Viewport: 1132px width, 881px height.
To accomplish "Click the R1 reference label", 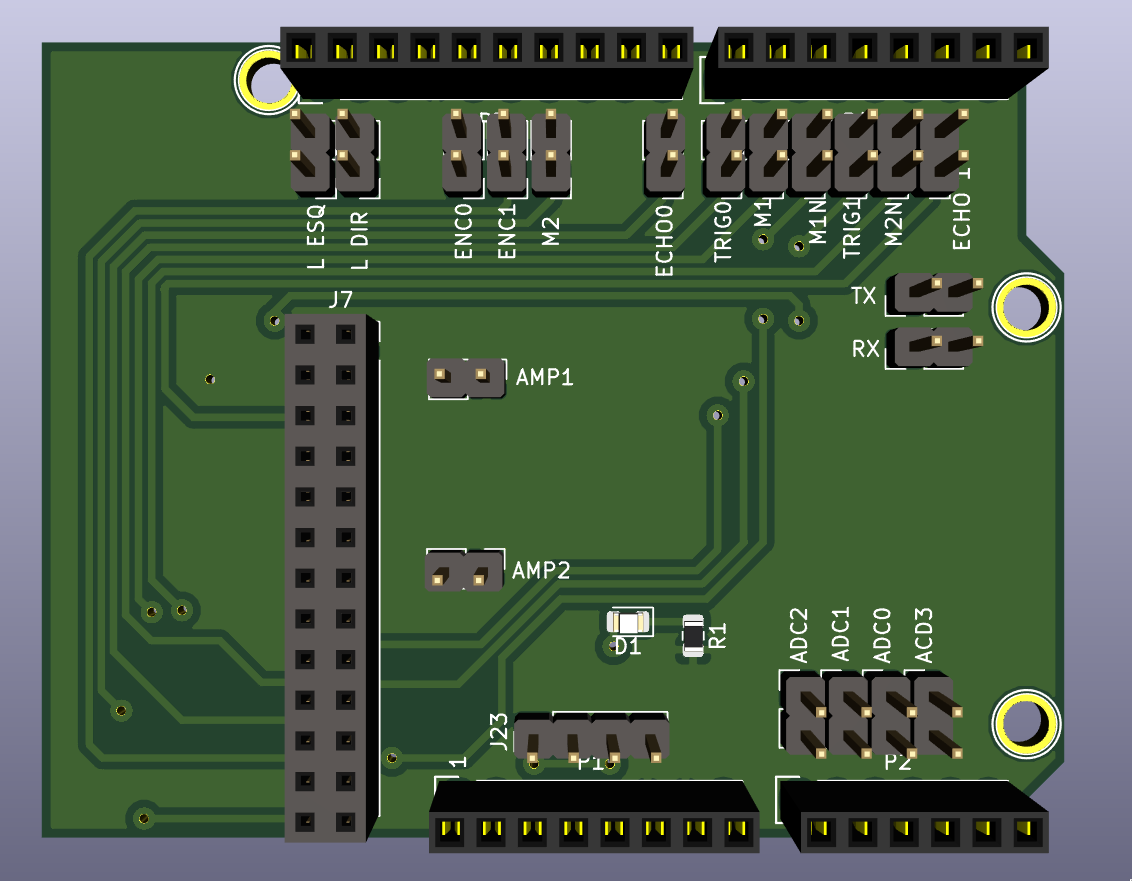I will click(718, 635).
